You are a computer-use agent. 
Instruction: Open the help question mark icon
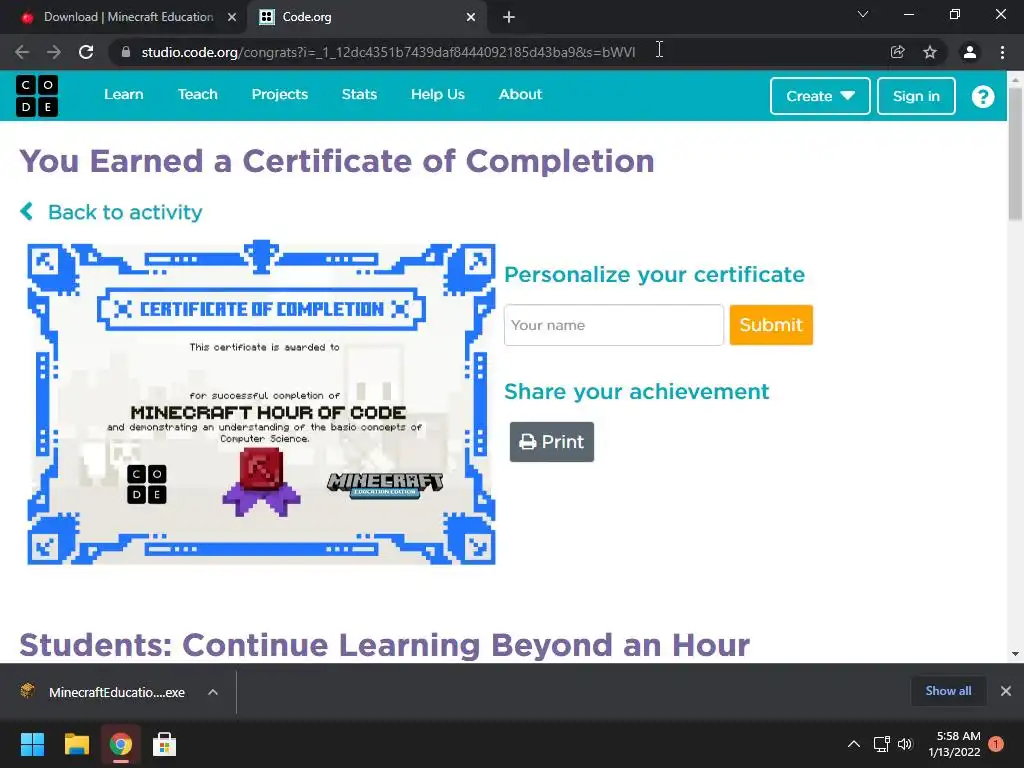(982, 96)
